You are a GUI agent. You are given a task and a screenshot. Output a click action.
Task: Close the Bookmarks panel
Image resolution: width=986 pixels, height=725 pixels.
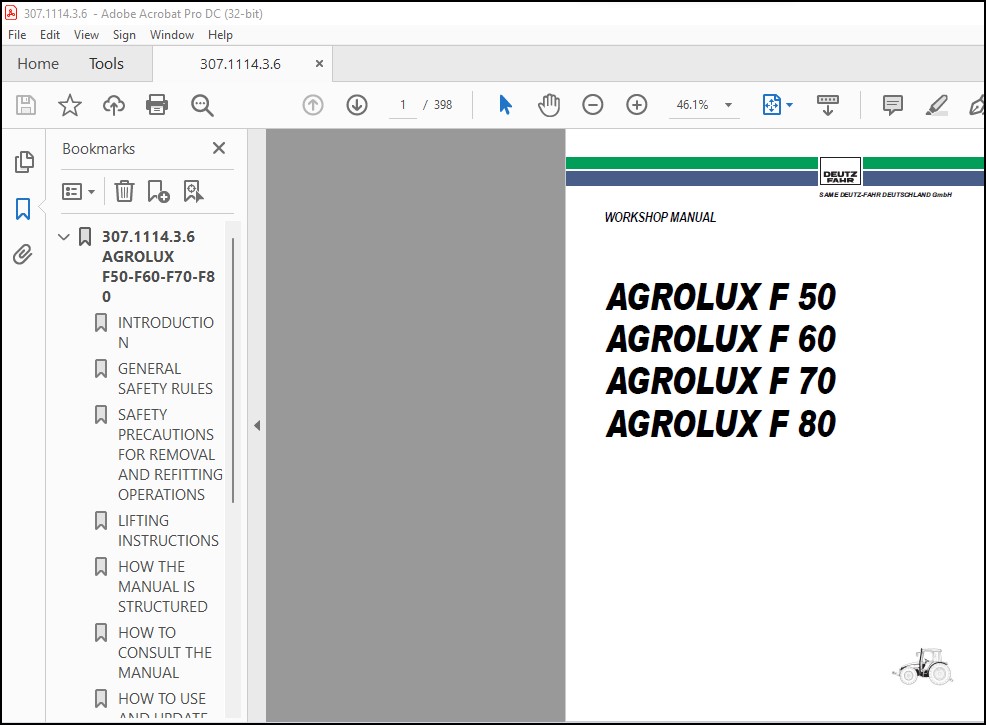tap(219, 148)
